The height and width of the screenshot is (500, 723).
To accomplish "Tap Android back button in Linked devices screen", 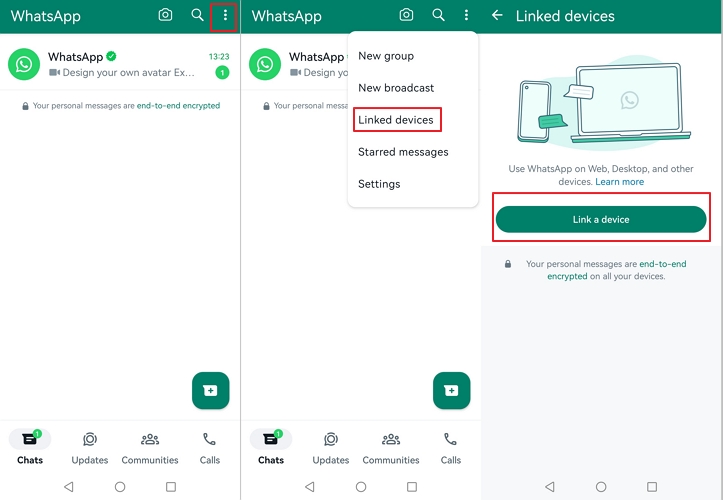I will (x=550, y=487).
